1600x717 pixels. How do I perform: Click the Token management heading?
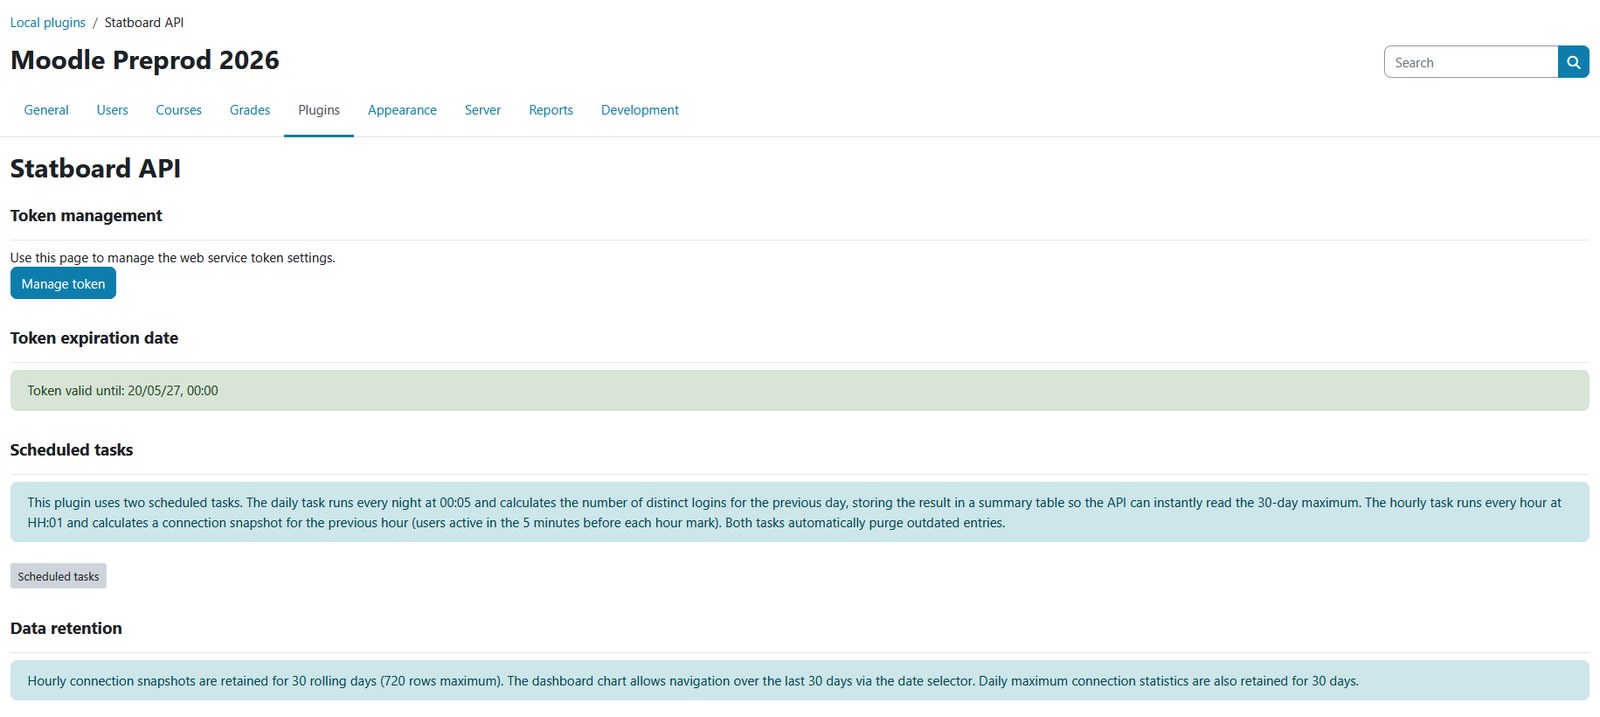86,215
